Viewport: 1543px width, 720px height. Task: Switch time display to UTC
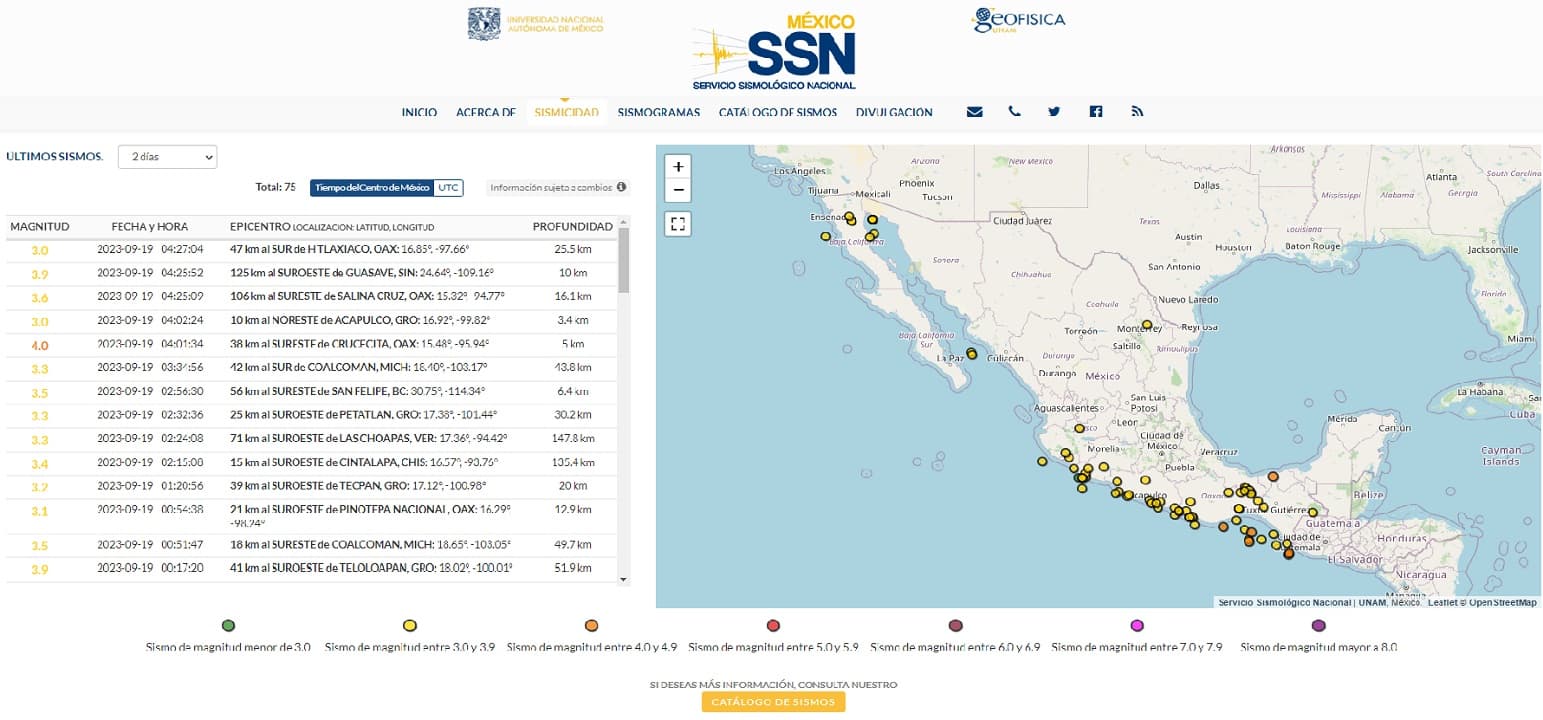pos(449,187)
